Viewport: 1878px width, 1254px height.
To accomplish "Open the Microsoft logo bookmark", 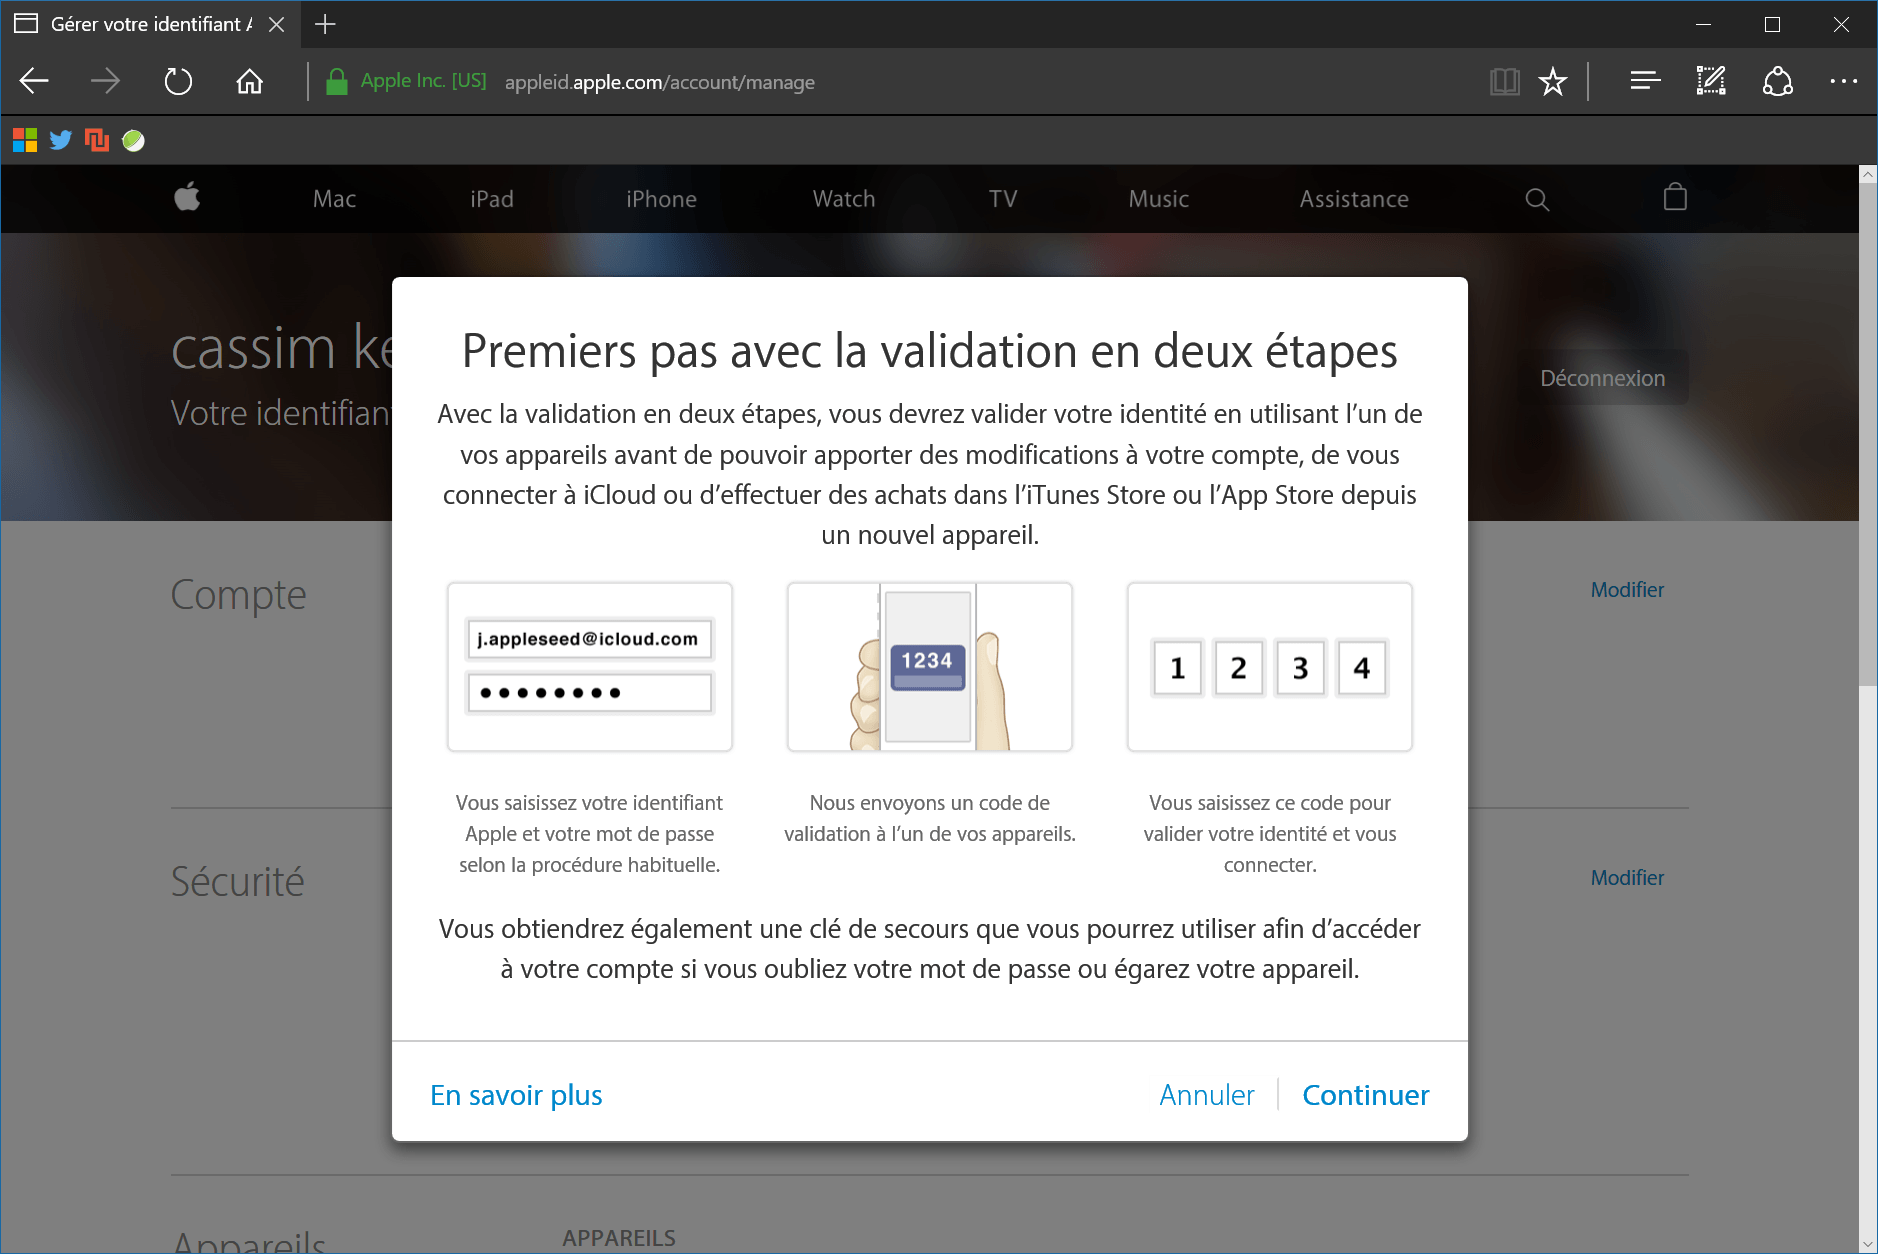I will click(25, 140).
